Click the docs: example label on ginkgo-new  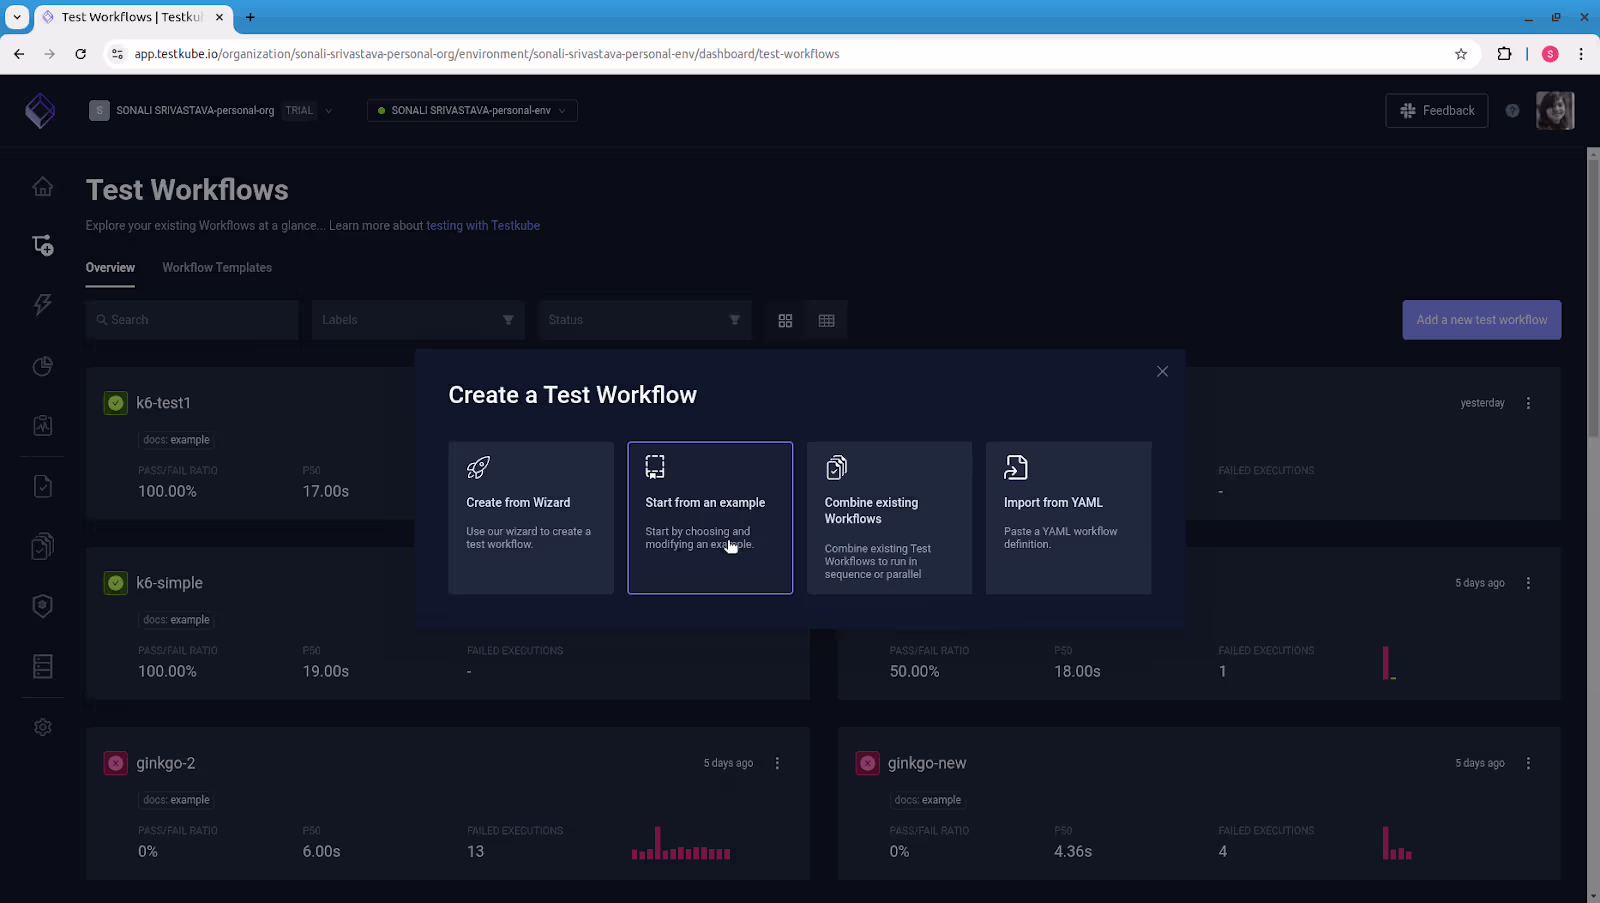coord(928,800)
